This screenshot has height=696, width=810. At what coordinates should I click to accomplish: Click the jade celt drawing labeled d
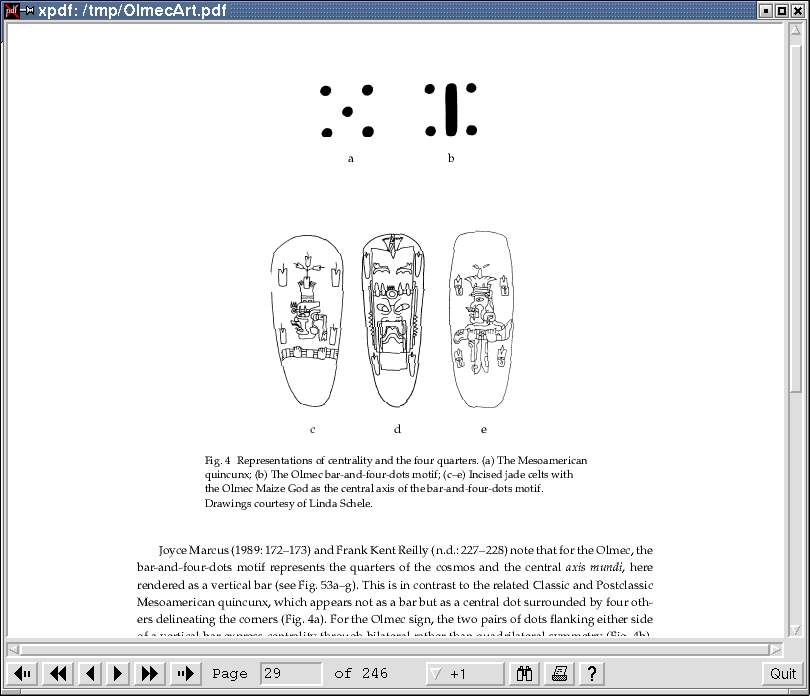pyautogui.click(x=393, y=320)
